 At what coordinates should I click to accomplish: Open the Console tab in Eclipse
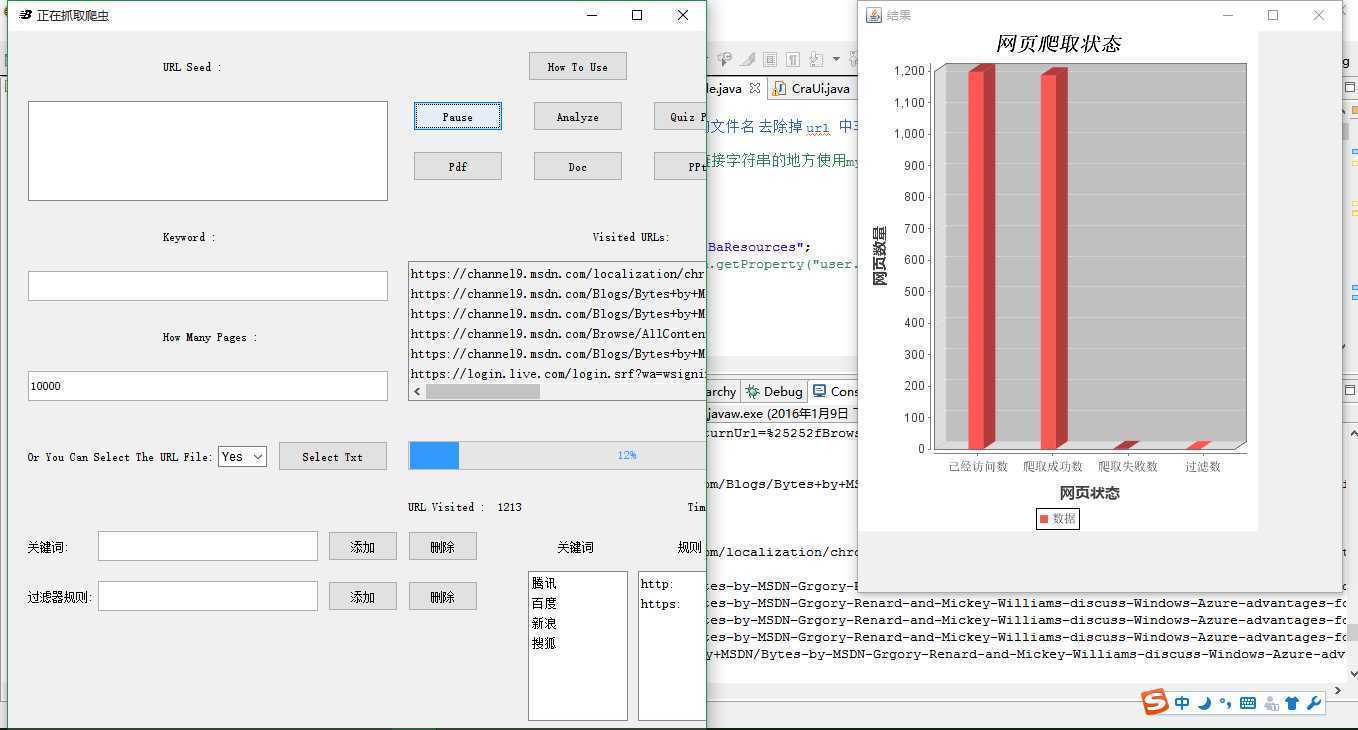point(834,391)
